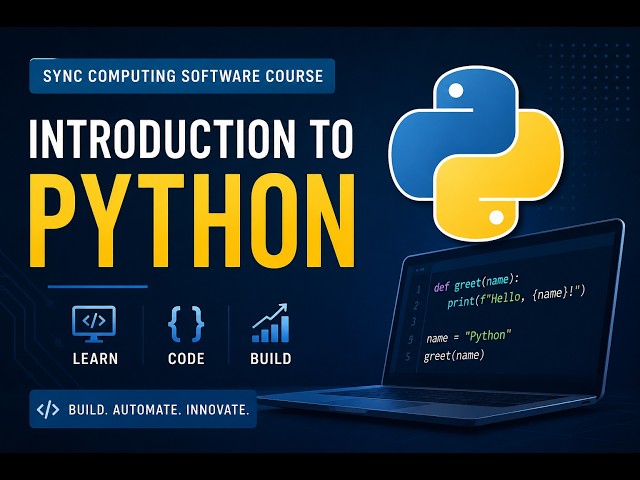Click the bar chart icon above BUILD
The width and height of the screenshot is (640, 480).
click(271, 323)
